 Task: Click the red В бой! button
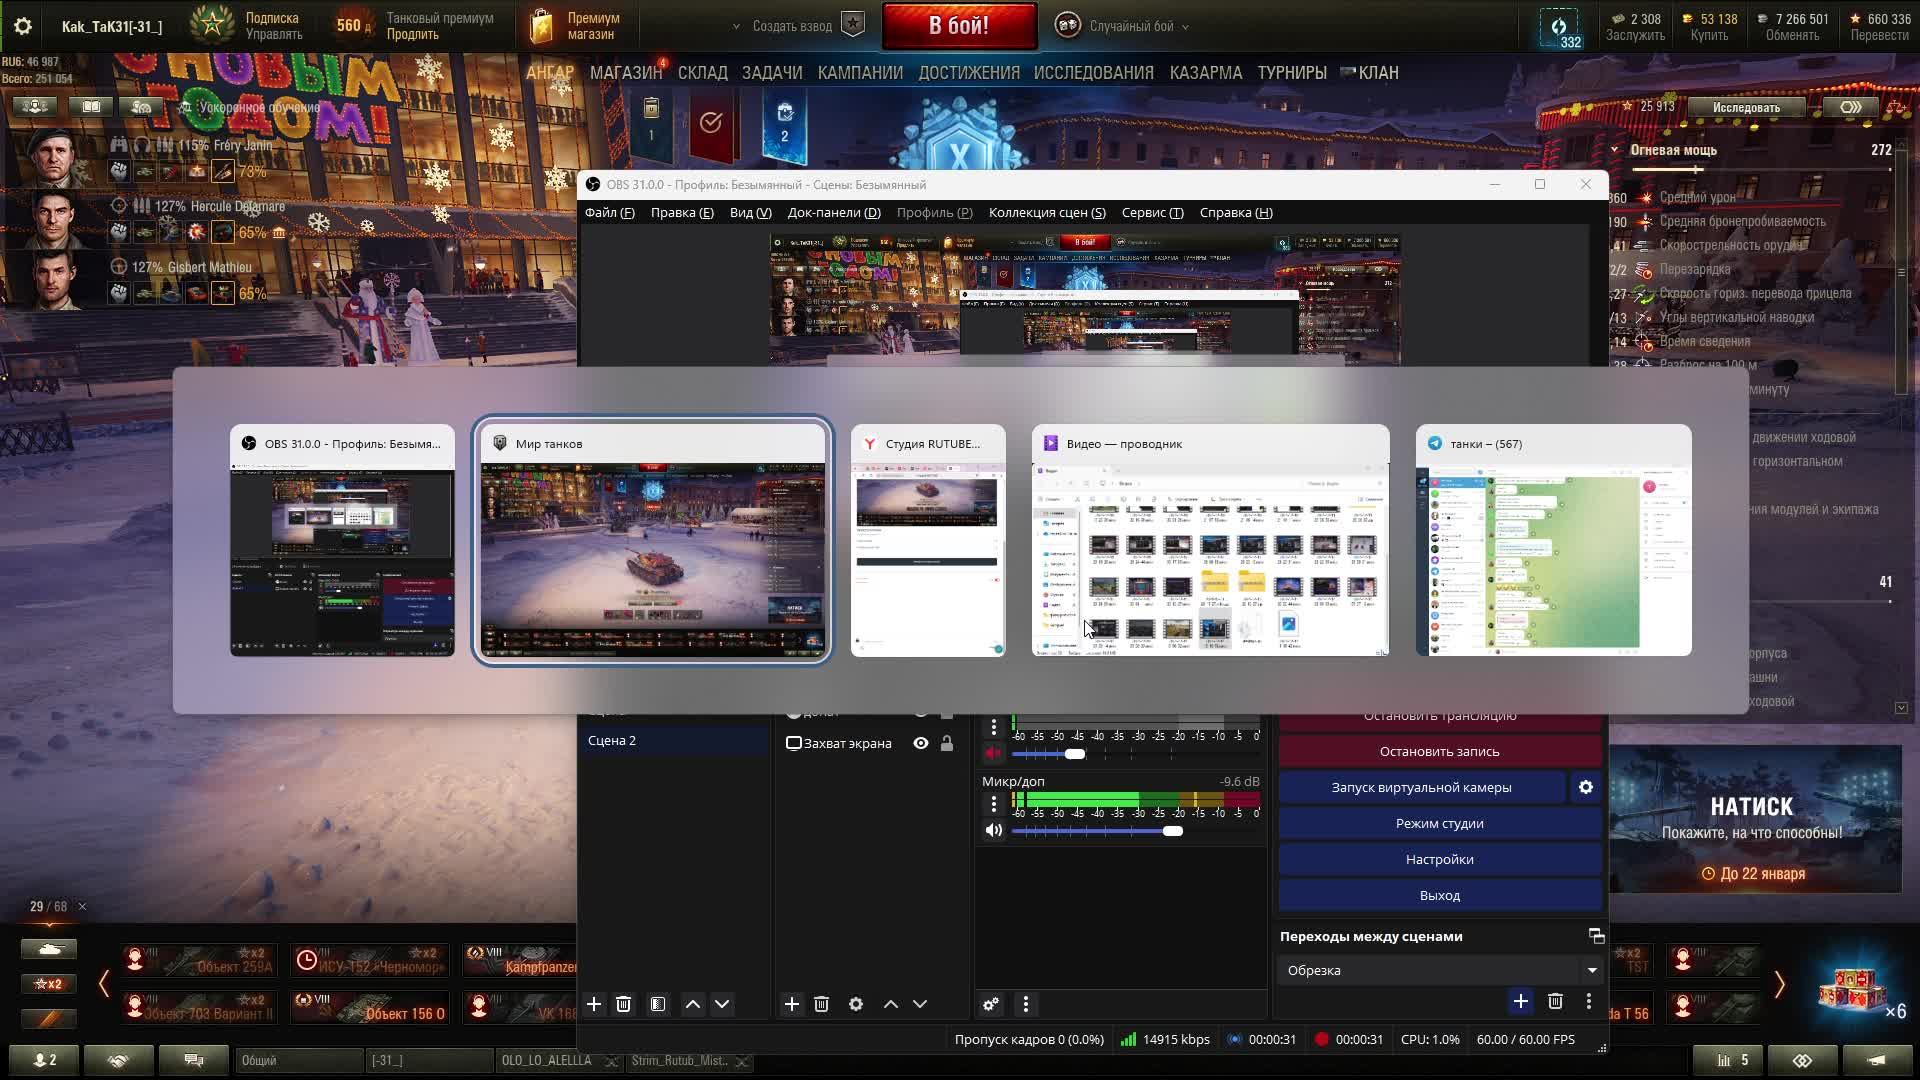point(959,26)
